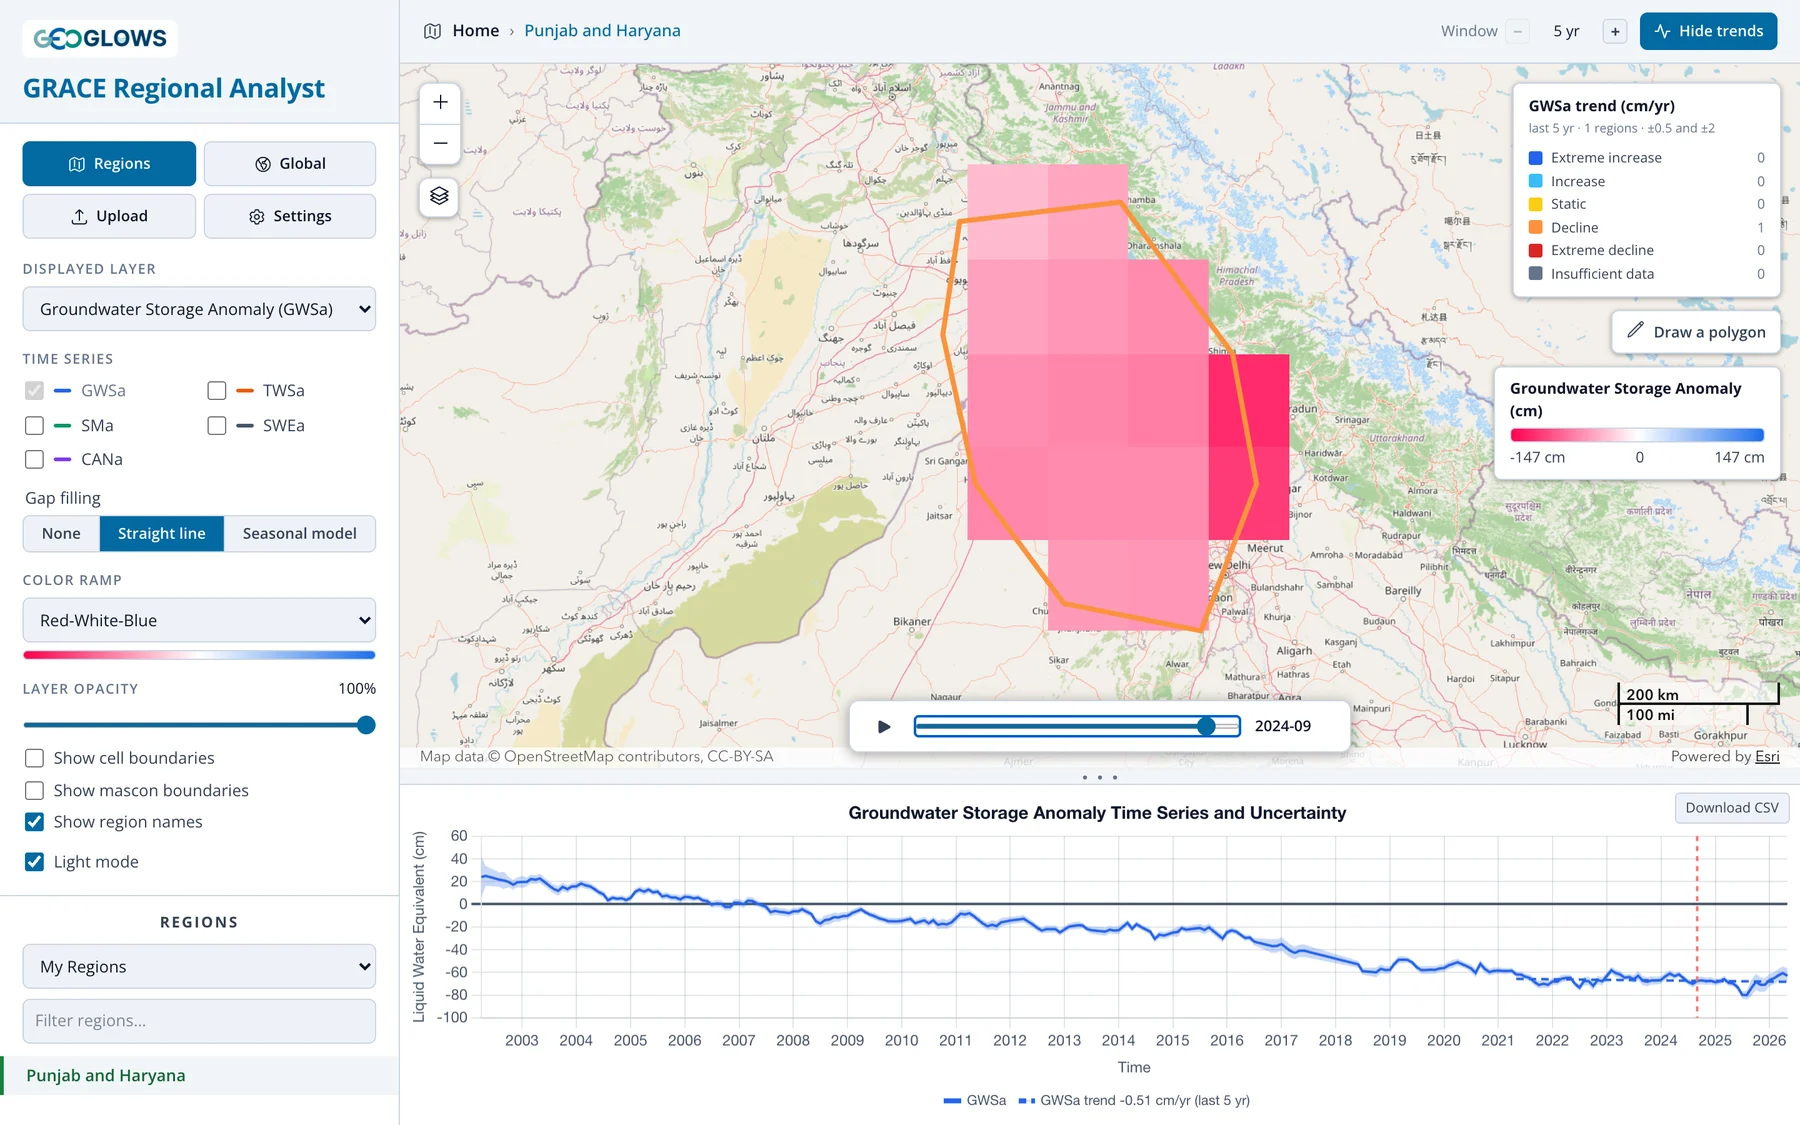
Task: Click the Decline legend swatch
Action: [1535, 228]
